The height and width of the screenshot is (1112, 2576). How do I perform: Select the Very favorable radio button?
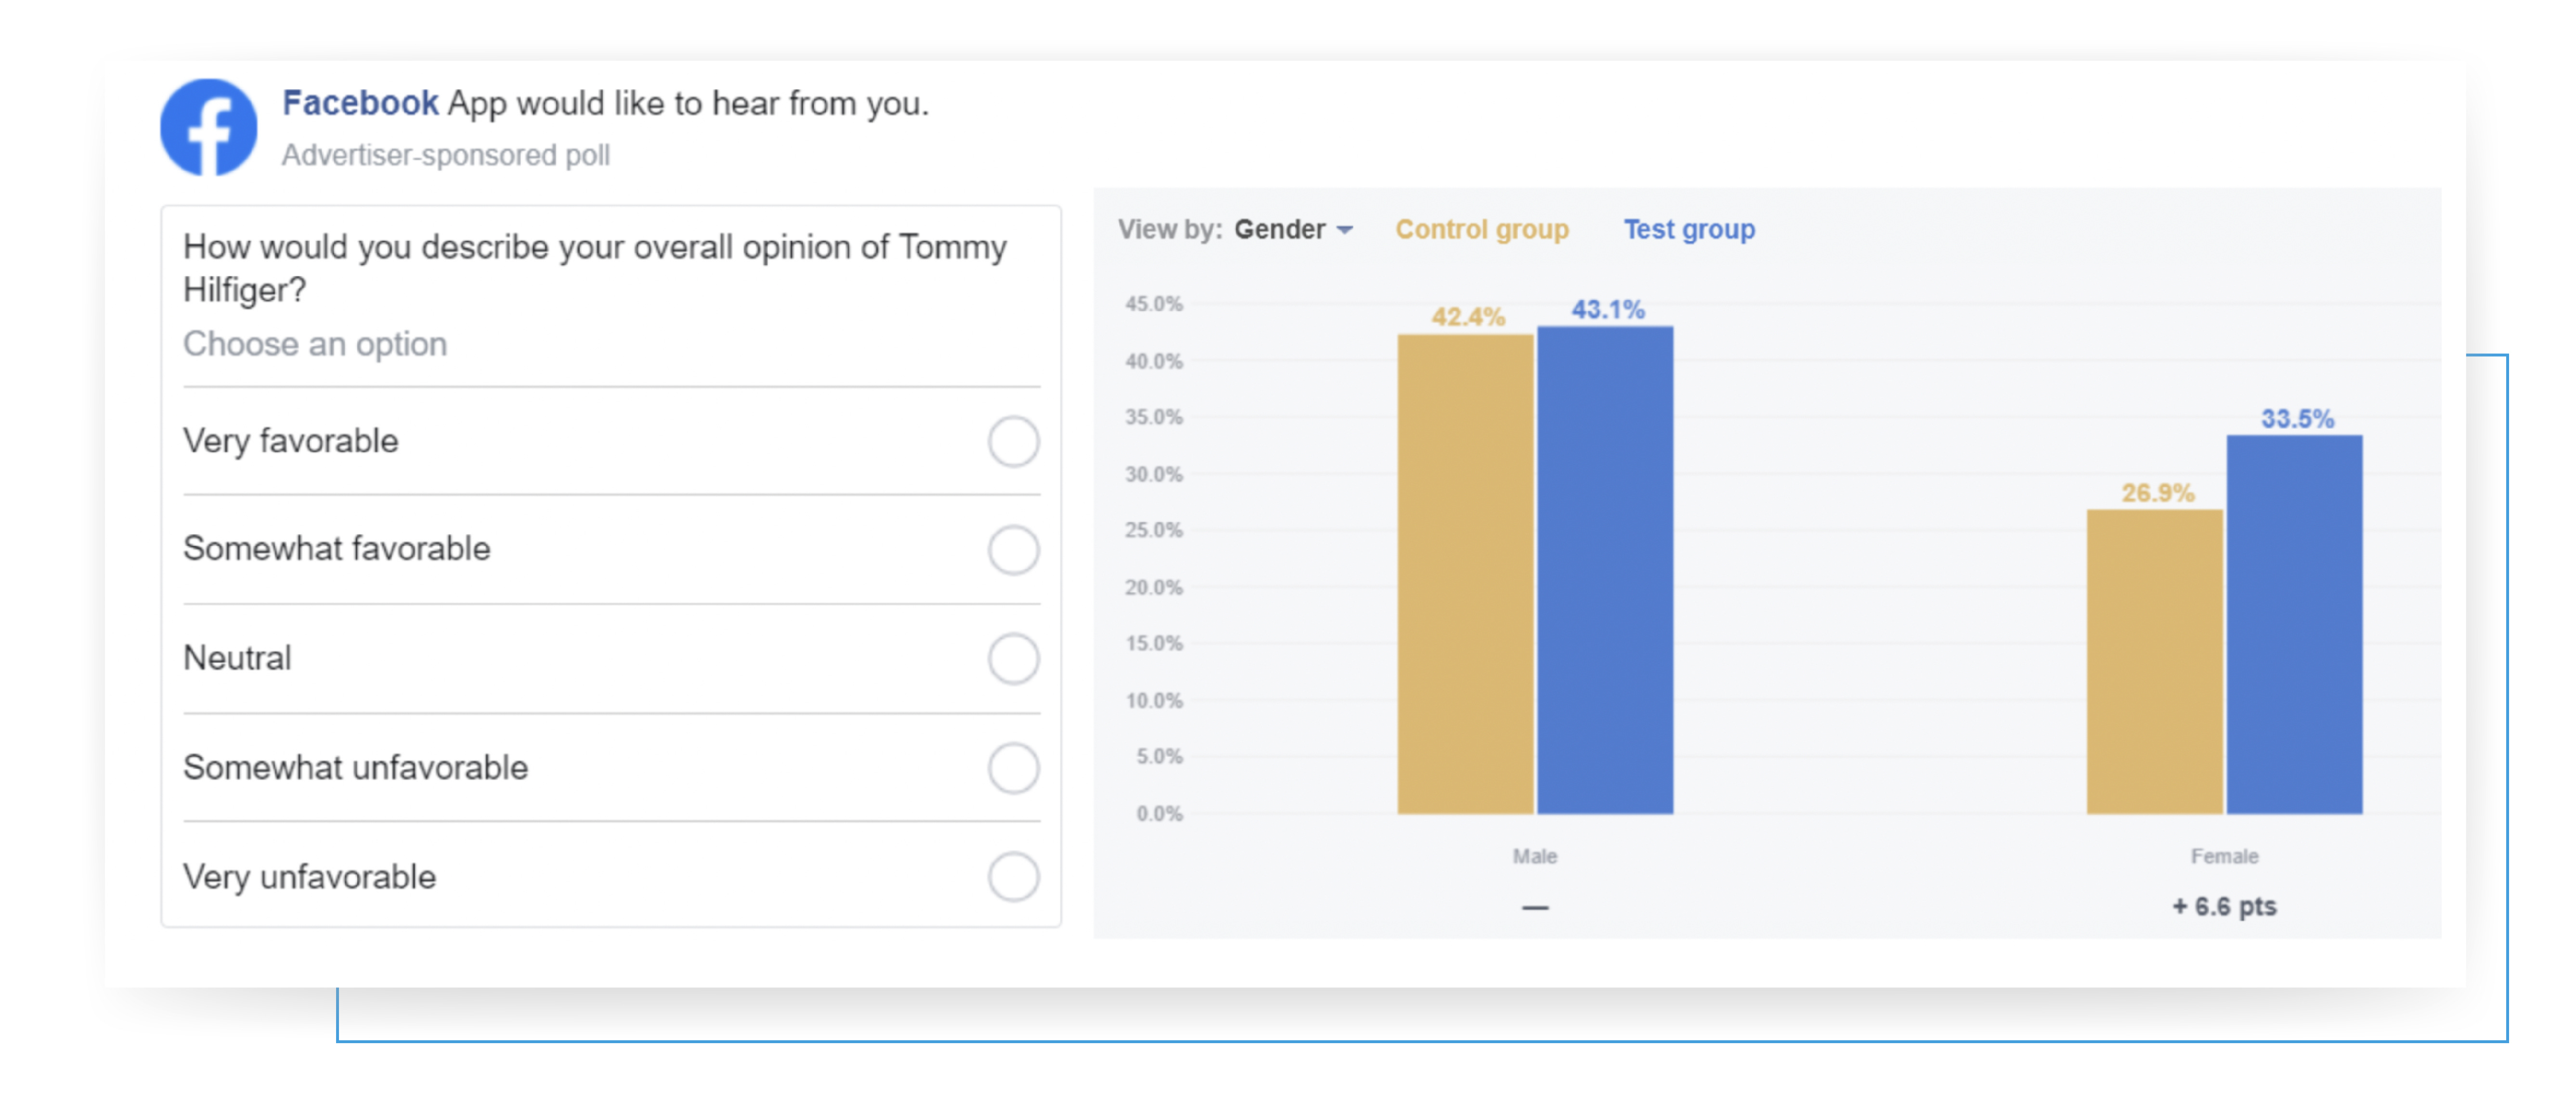[x=1013, y=442]
